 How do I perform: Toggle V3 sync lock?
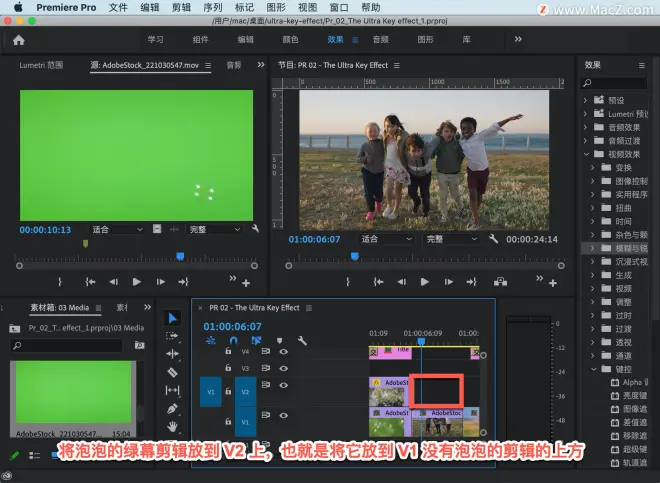point(266,368)
